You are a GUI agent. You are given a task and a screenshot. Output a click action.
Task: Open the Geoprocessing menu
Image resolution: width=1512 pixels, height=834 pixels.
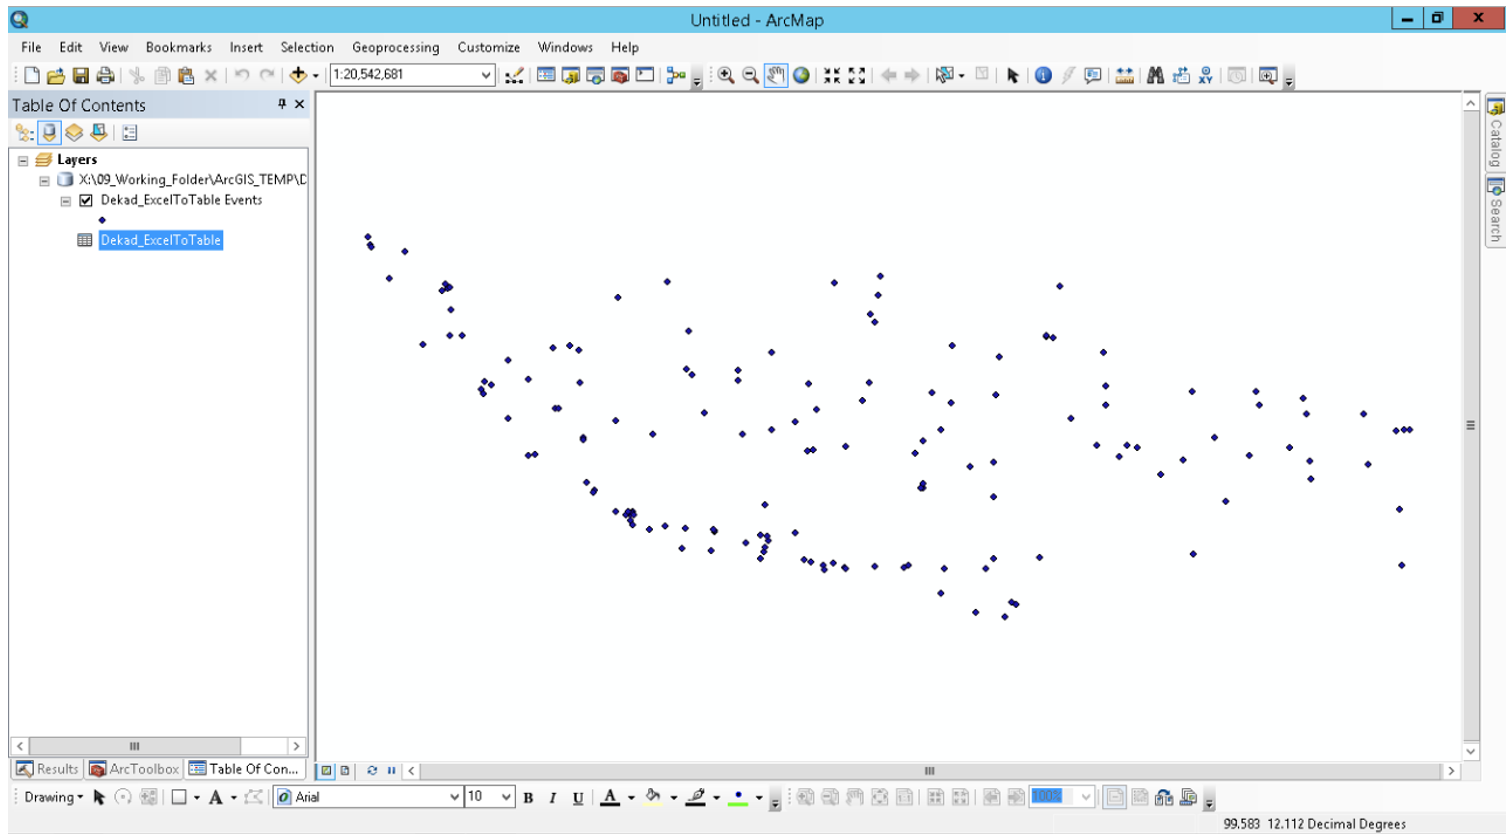click(395, 47)
